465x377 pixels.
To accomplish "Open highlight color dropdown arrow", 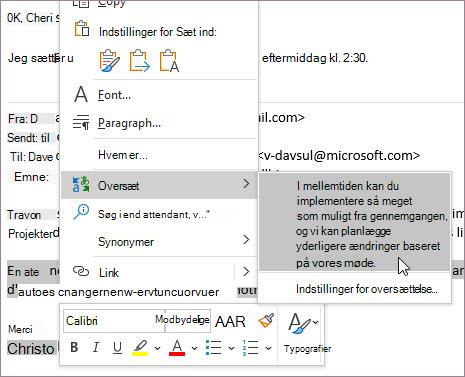I will tap(157, 349).
